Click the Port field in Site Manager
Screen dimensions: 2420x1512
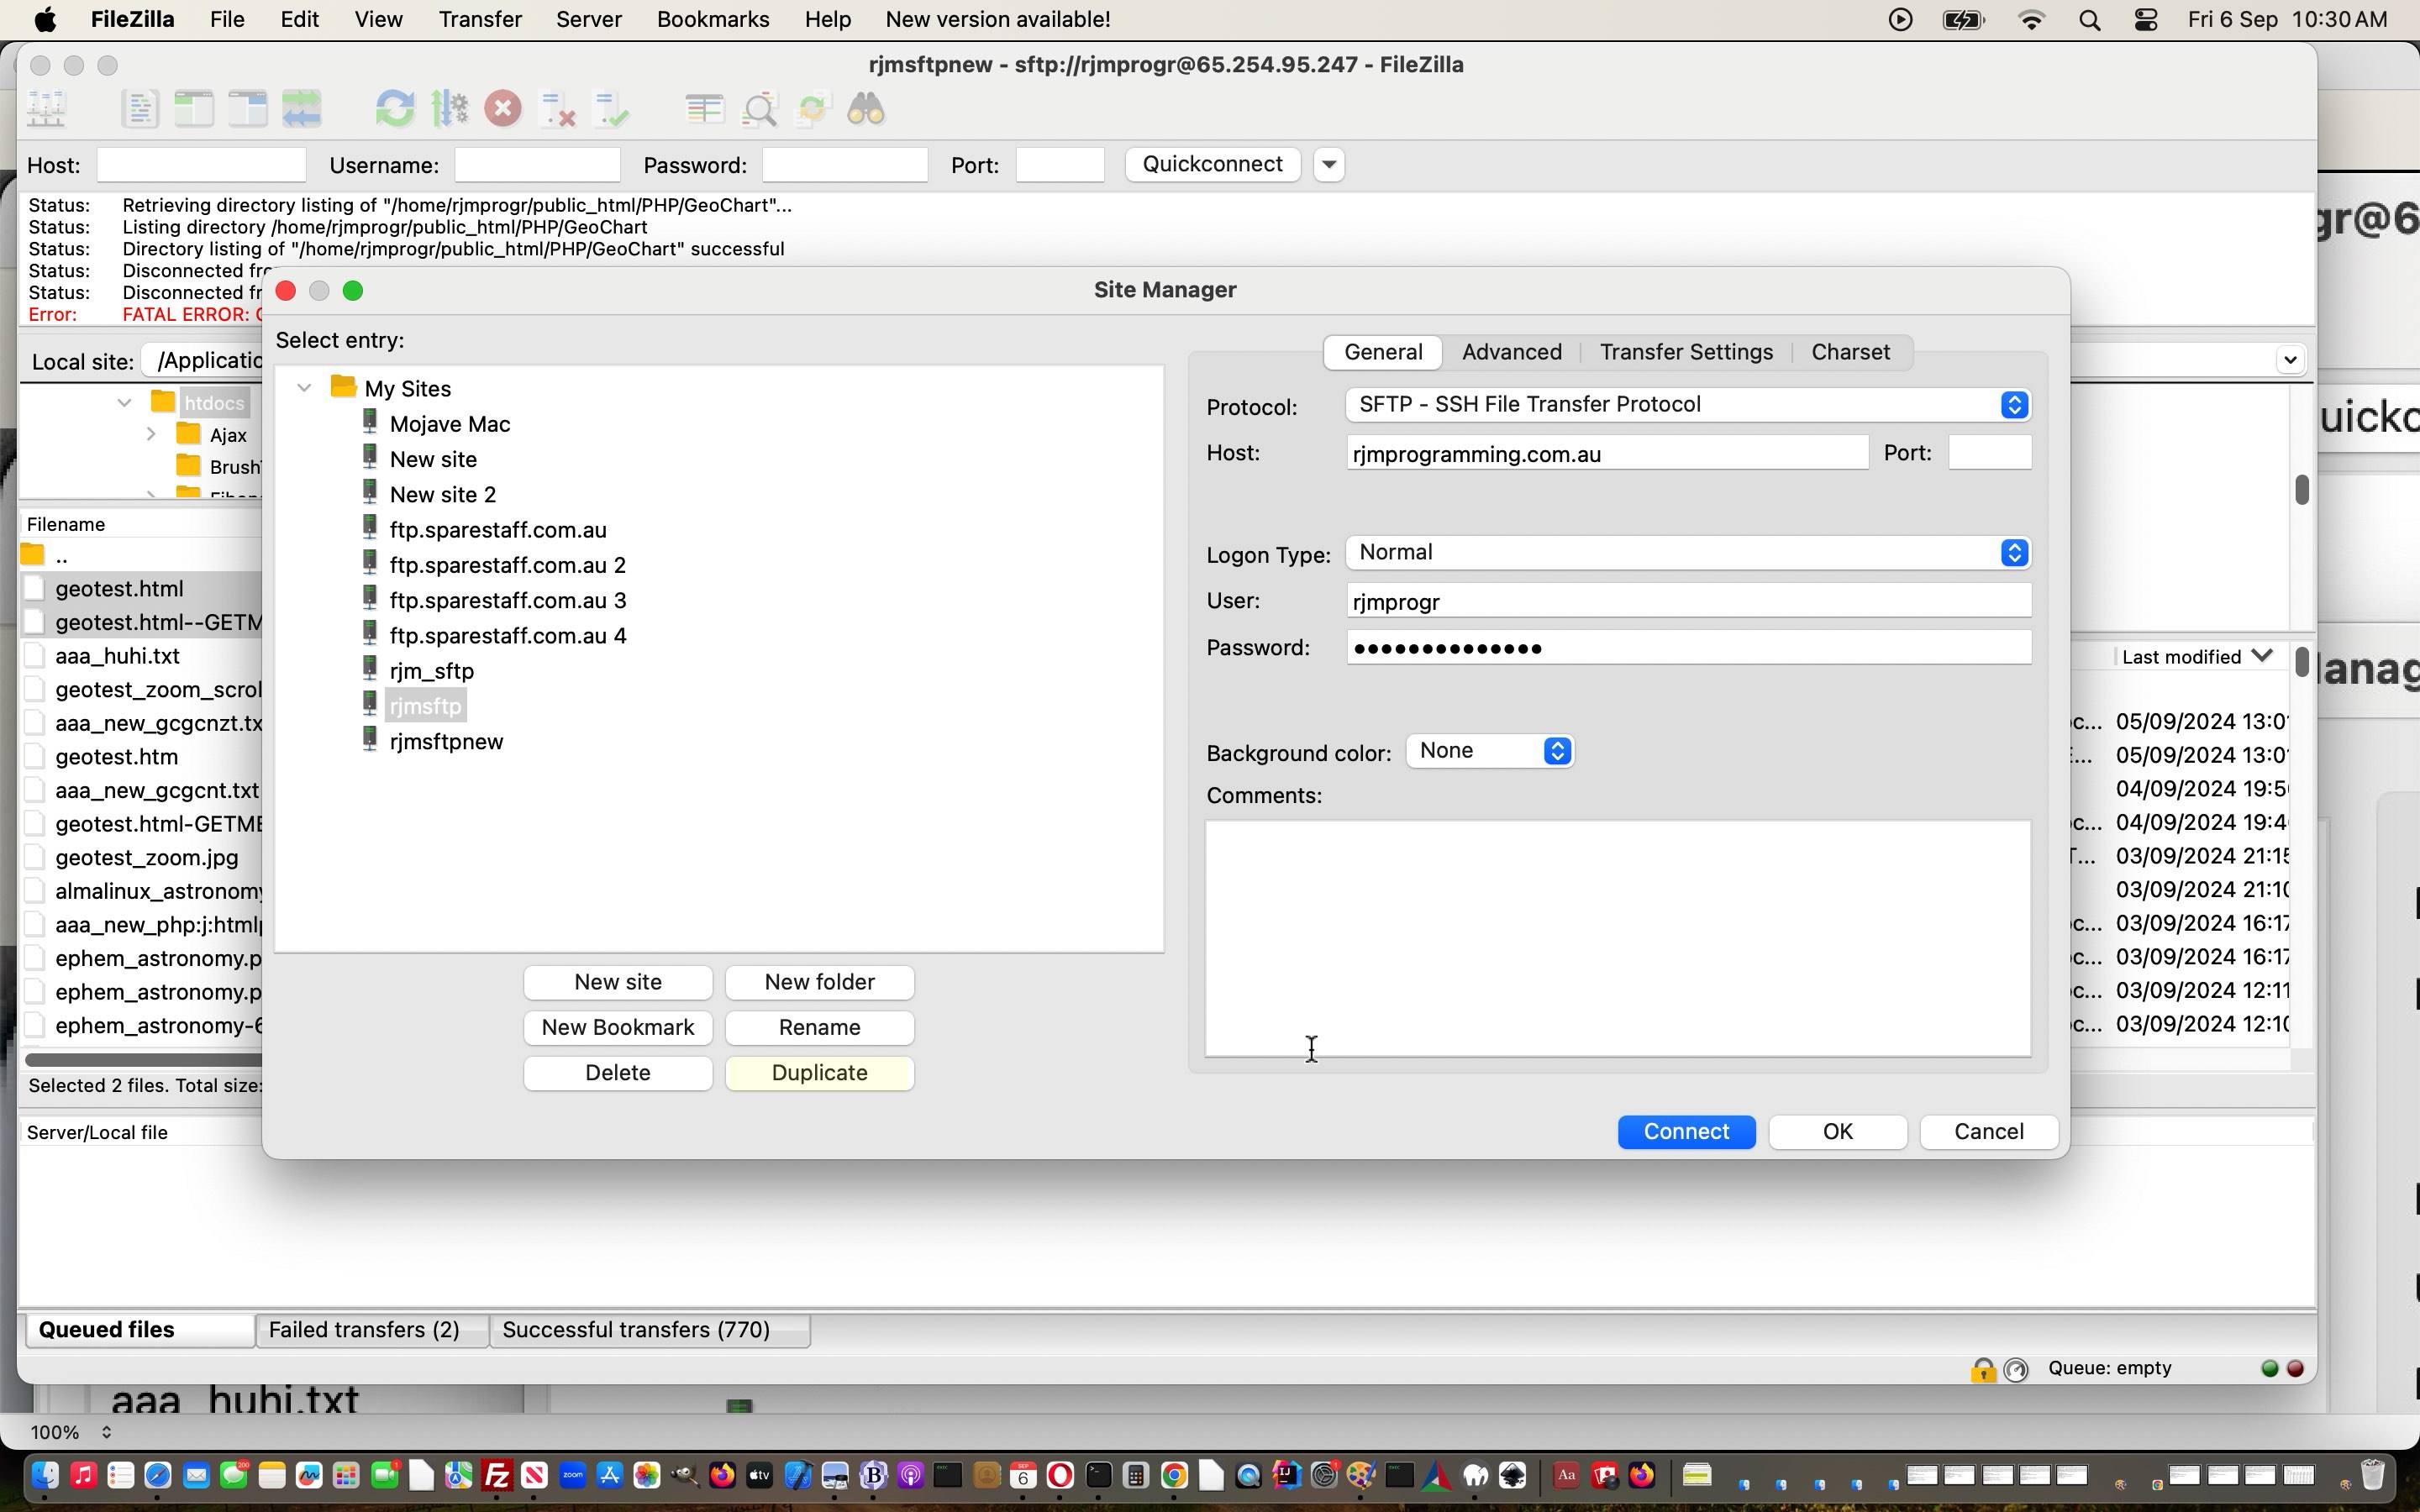[x=1990, y=453]
